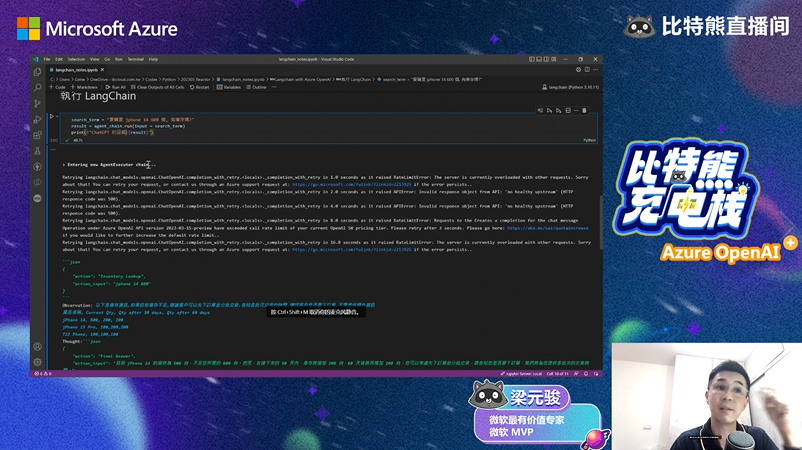Open the Testing flask view
The height and width of the screenshot is (450, 802).
37,151
